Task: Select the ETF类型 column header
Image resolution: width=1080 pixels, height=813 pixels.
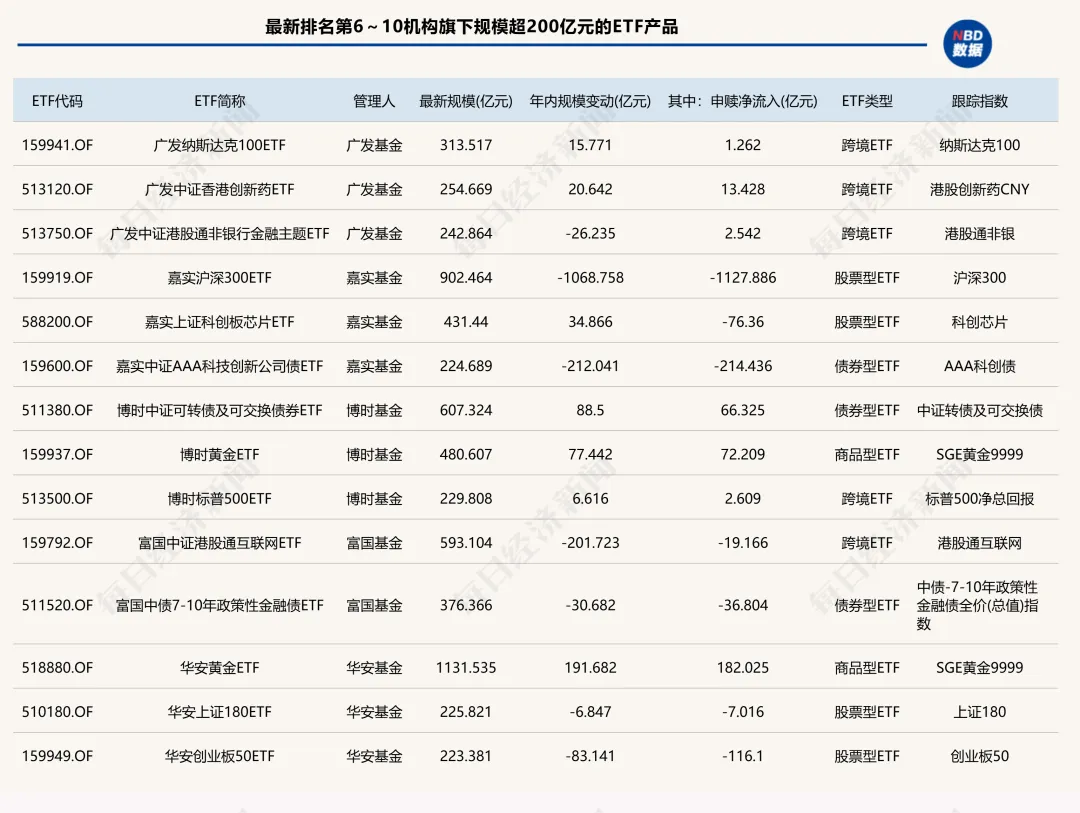Action: [867, 101]
